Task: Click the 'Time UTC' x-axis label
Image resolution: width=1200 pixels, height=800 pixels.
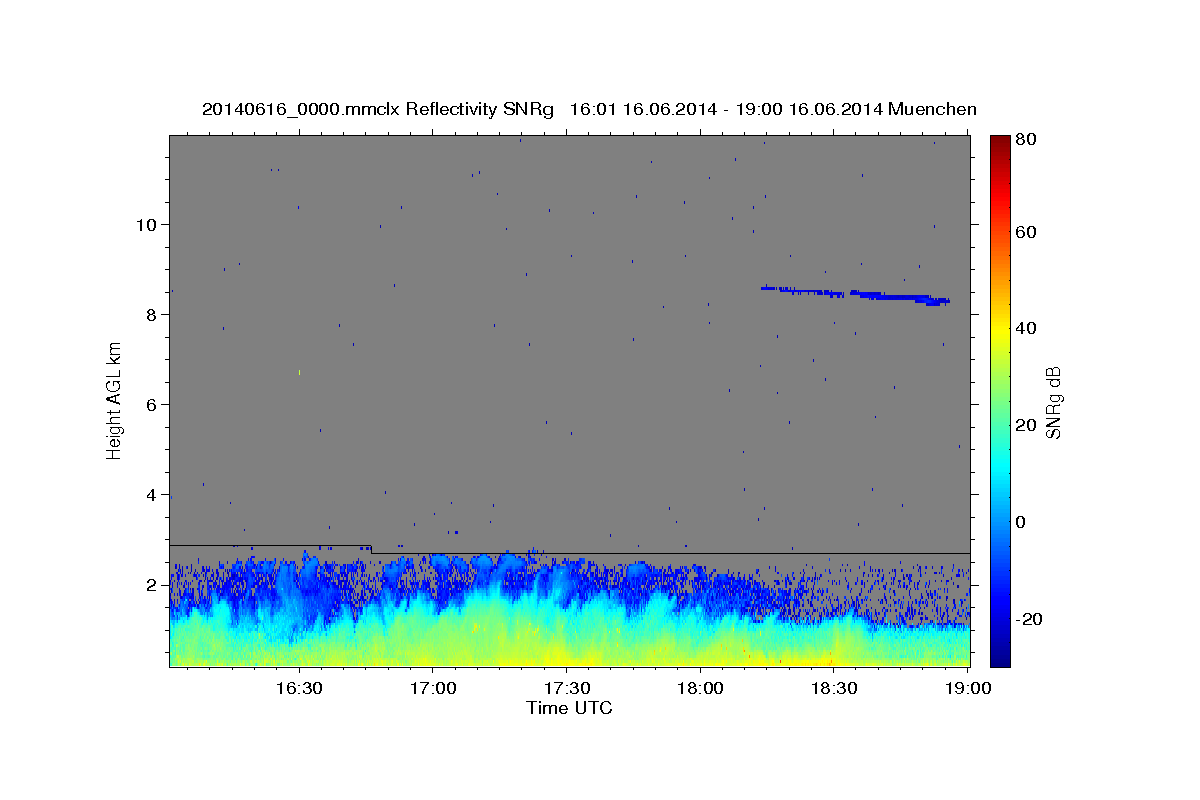Action: click(x=569, y=708)
